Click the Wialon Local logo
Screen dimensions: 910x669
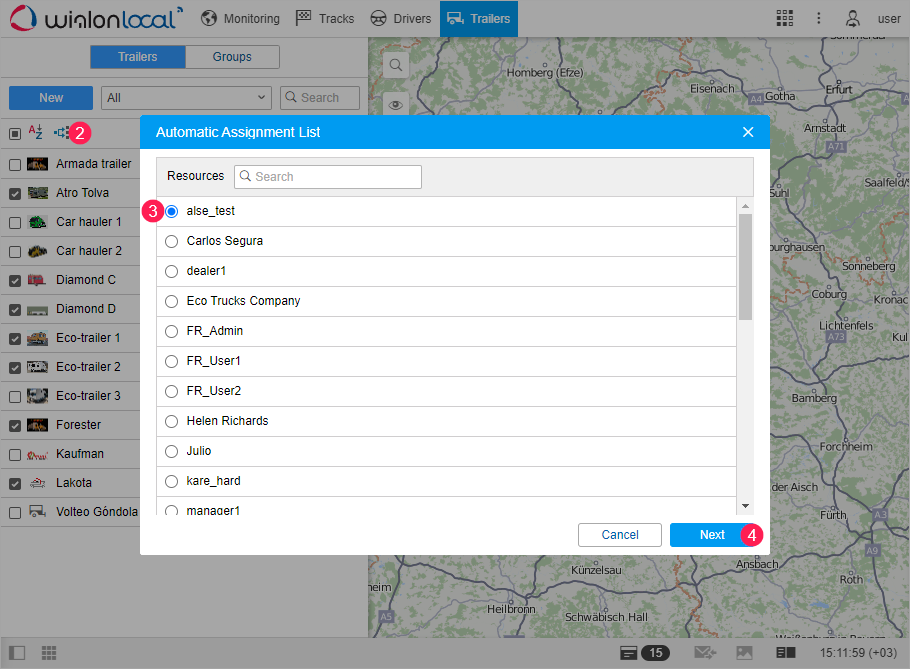click(x=96, y=19)
